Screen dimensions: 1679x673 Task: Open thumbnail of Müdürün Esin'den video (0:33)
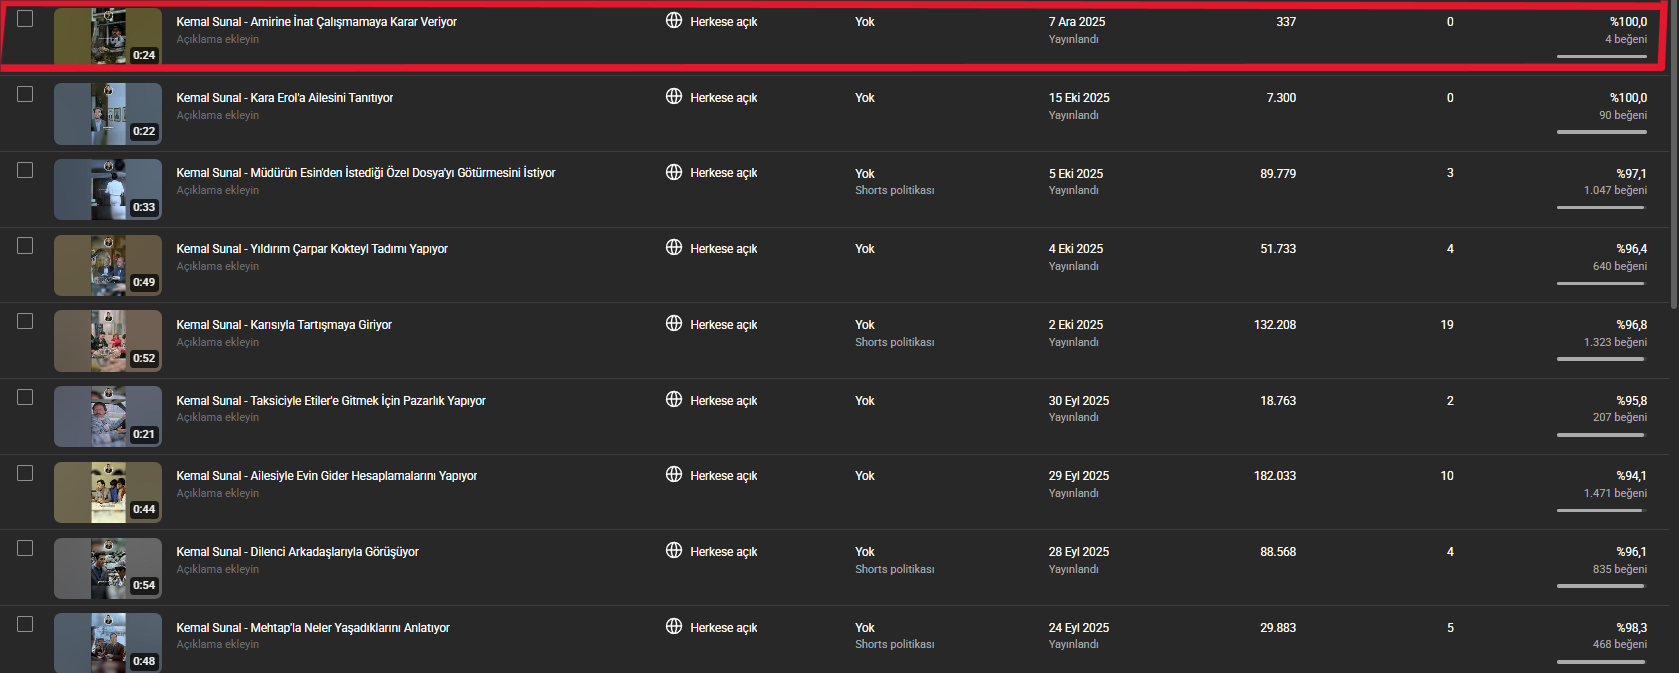coord(108,189)
